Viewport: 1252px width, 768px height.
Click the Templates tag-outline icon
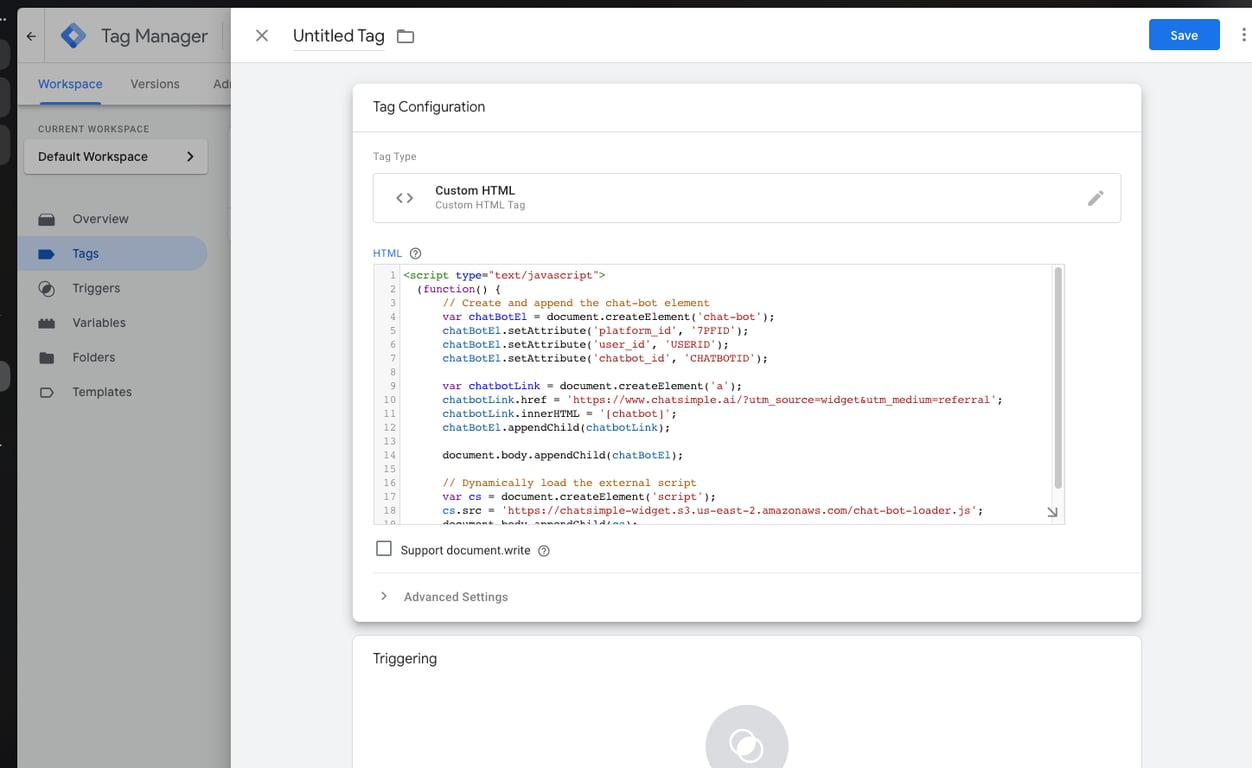point(47,392)
